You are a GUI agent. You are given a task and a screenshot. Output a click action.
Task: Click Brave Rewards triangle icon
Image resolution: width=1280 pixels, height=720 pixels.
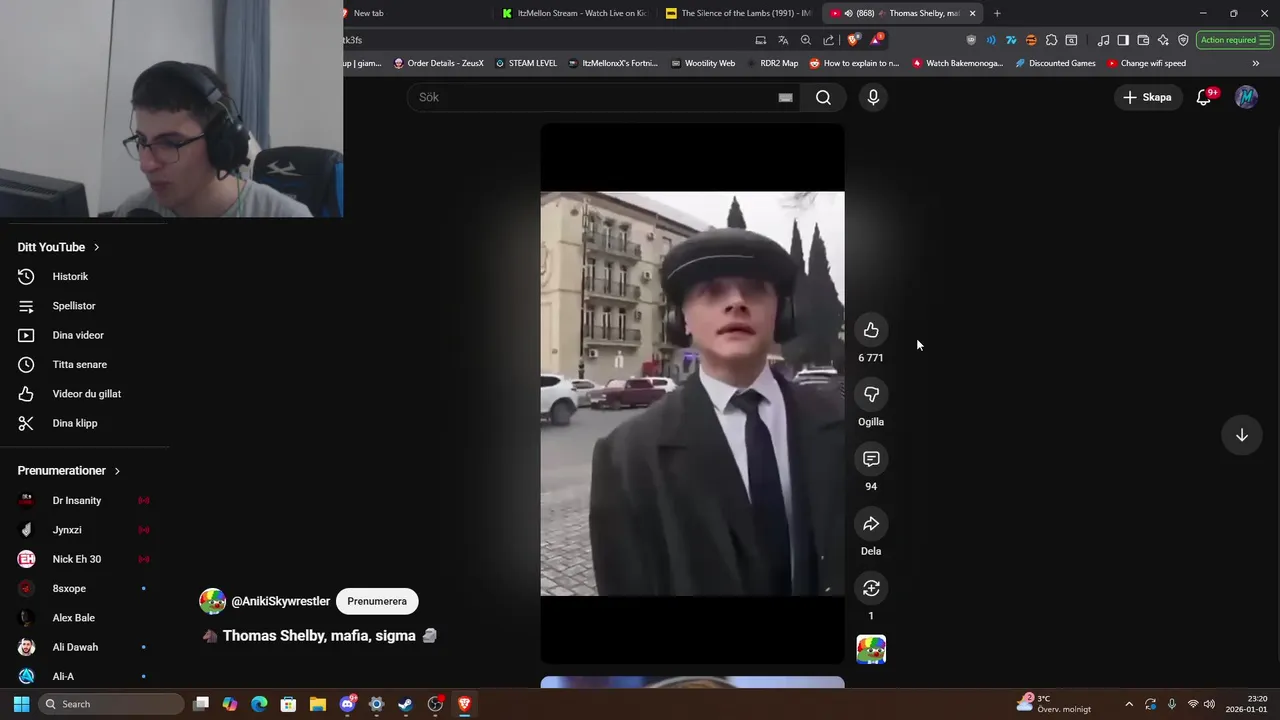click(877, 40)
